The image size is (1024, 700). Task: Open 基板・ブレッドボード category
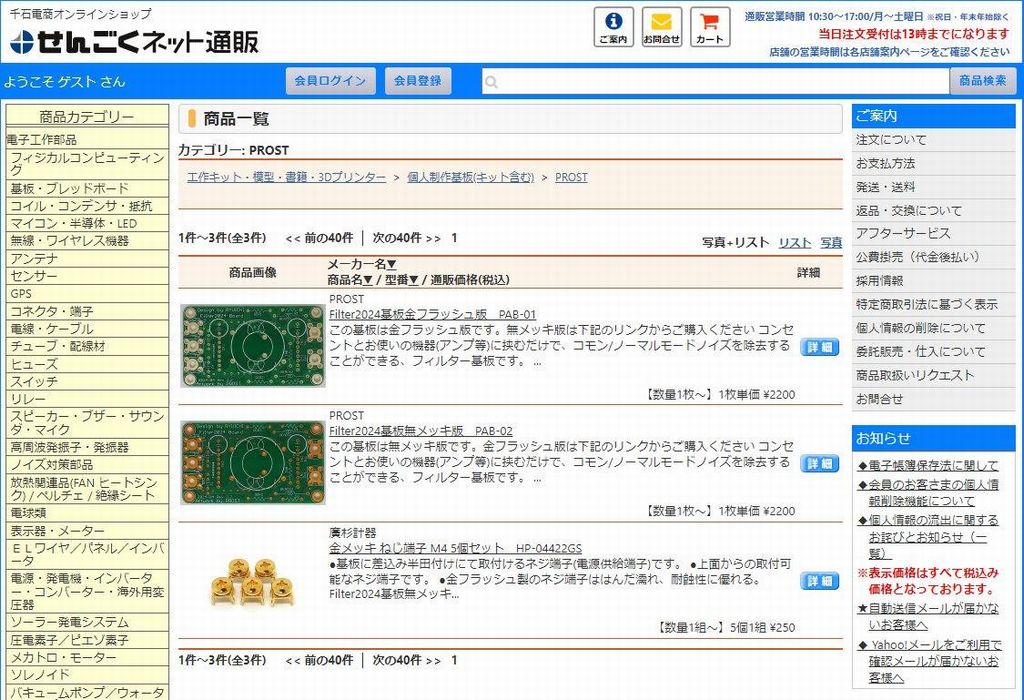70,188
